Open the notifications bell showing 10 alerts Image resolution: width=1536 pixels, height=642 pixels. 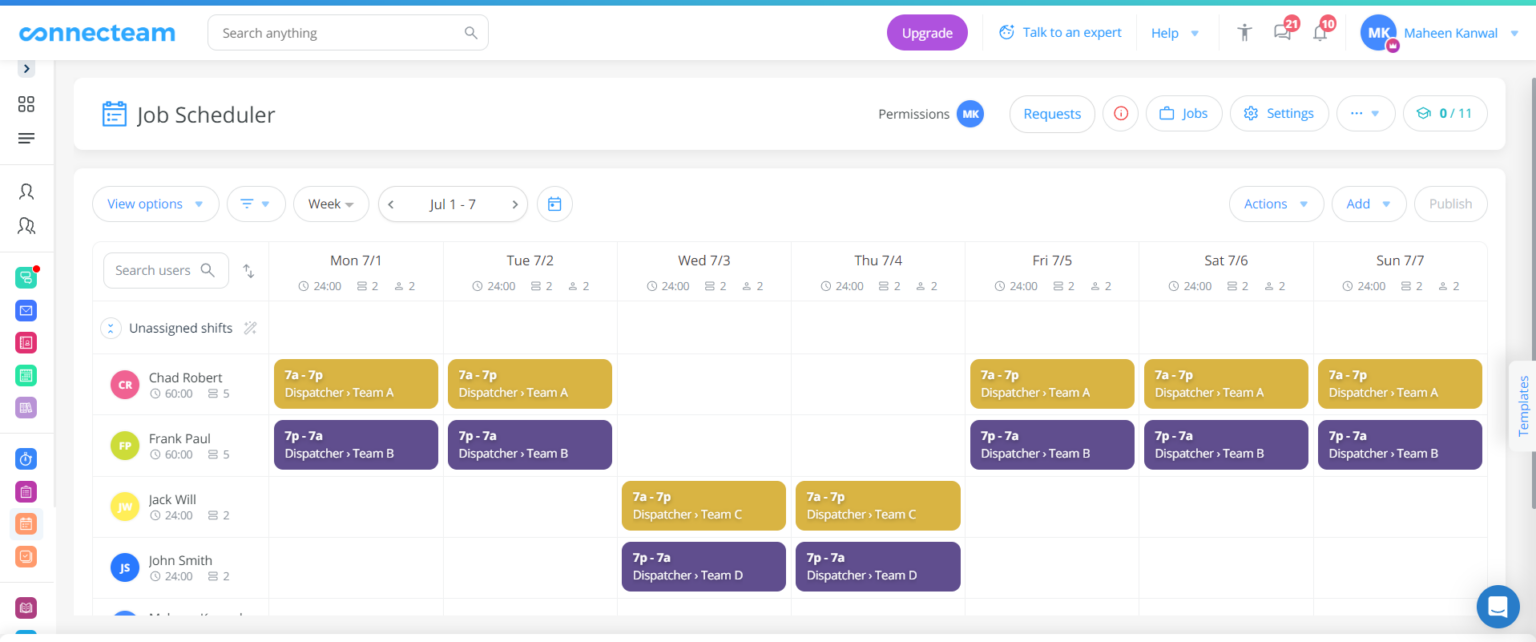pyautogui.click(x=1319, y=32)
